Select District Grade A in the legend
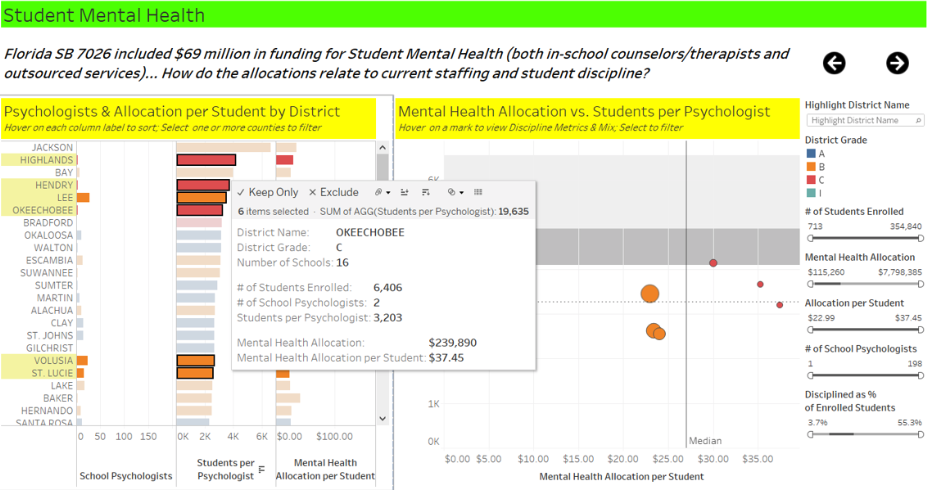The width and height of the screenshot is (932, 499). click(816, 153)
